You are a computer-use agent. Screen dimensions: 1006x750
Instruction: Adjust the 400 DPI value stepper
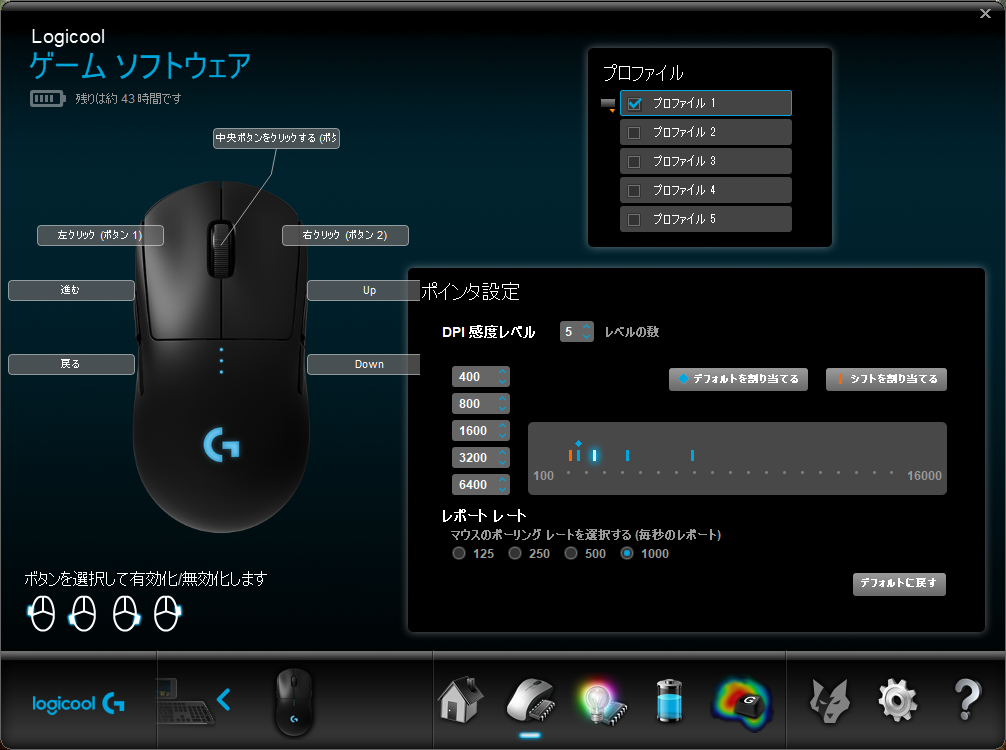[x=502, y=377]
